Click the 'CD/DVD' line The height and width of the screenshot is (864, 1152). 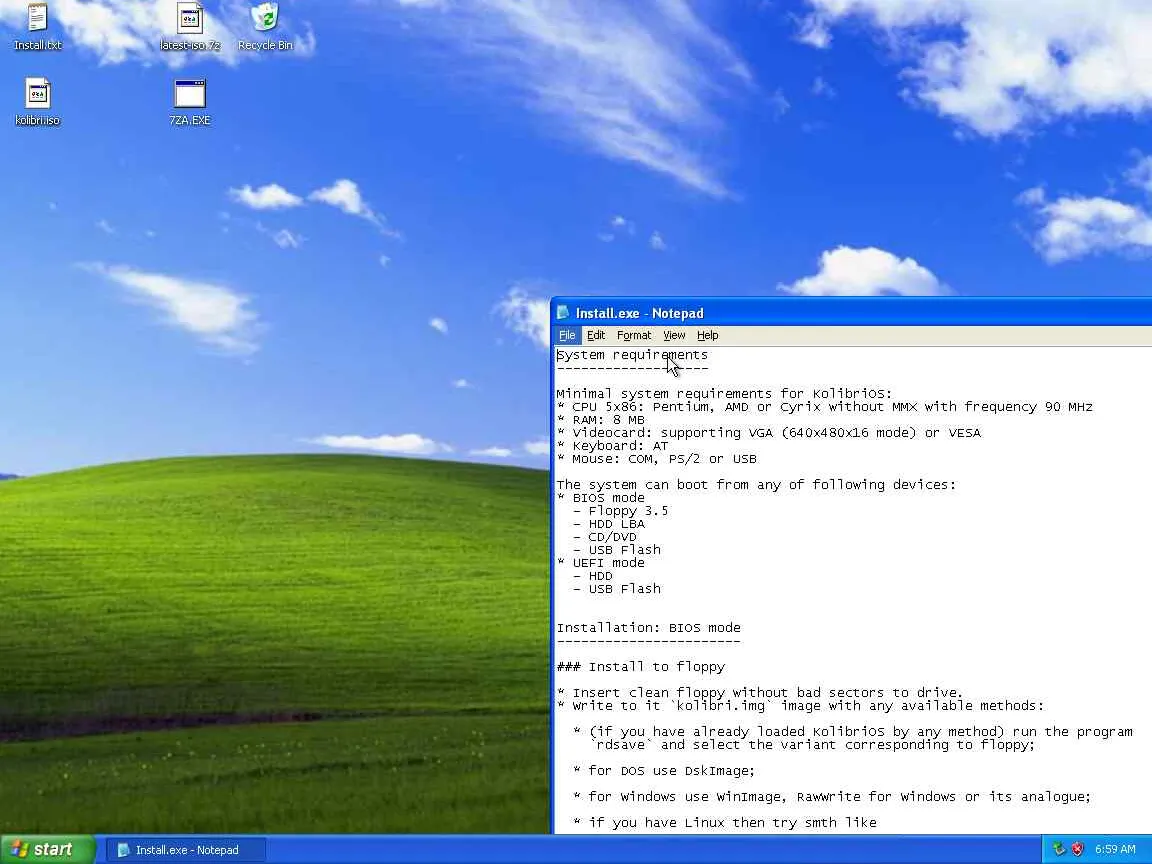point(605,537)
